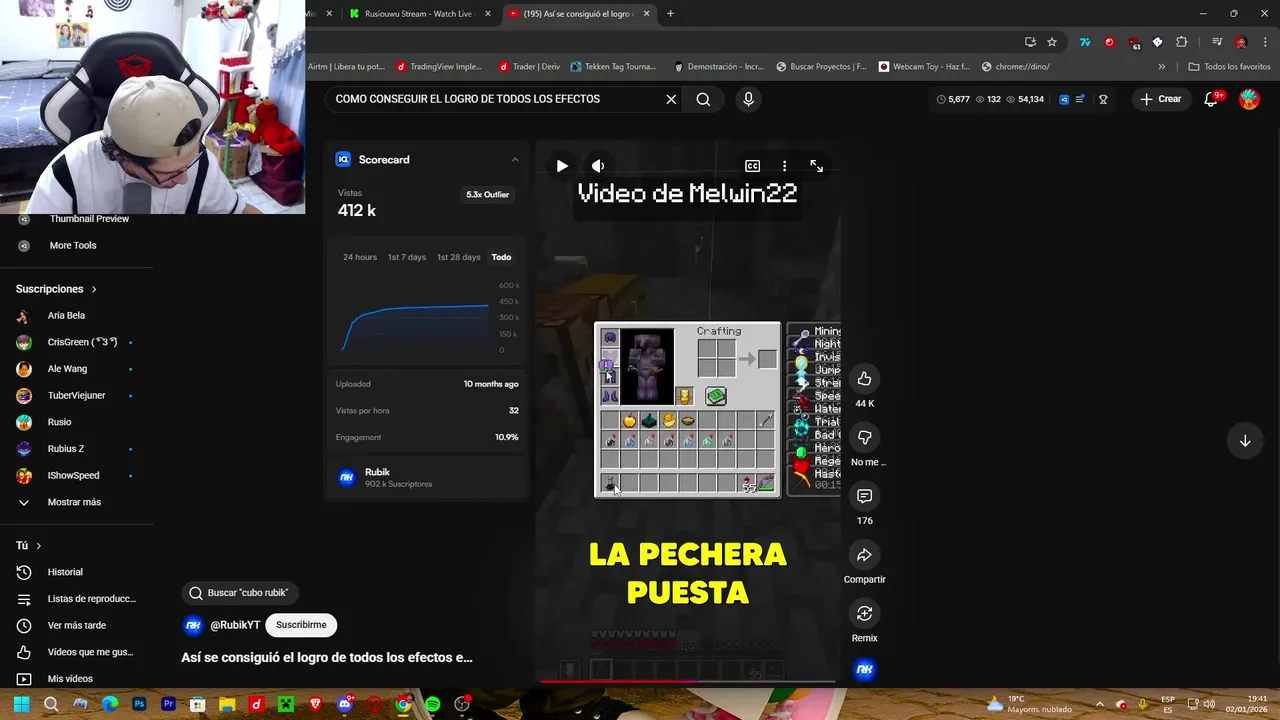
Task: Open the video's three-dot options menu
Action: [x=784, y=166]
